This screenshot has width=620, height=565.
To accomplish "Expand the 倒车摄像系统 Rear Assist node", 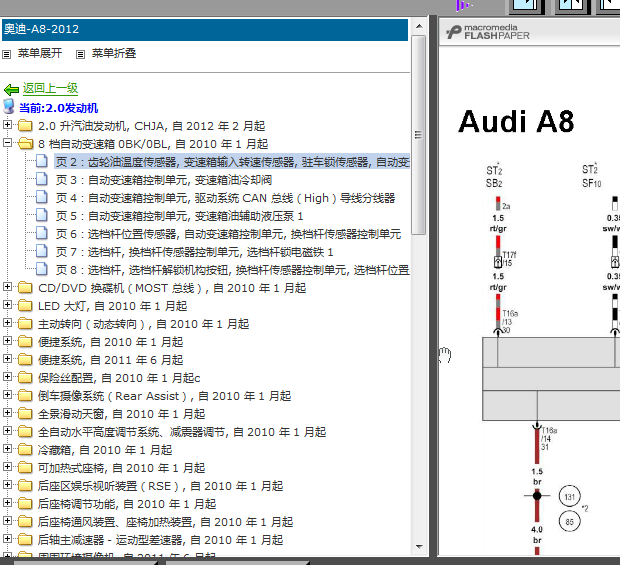I will tap(7, 395).
